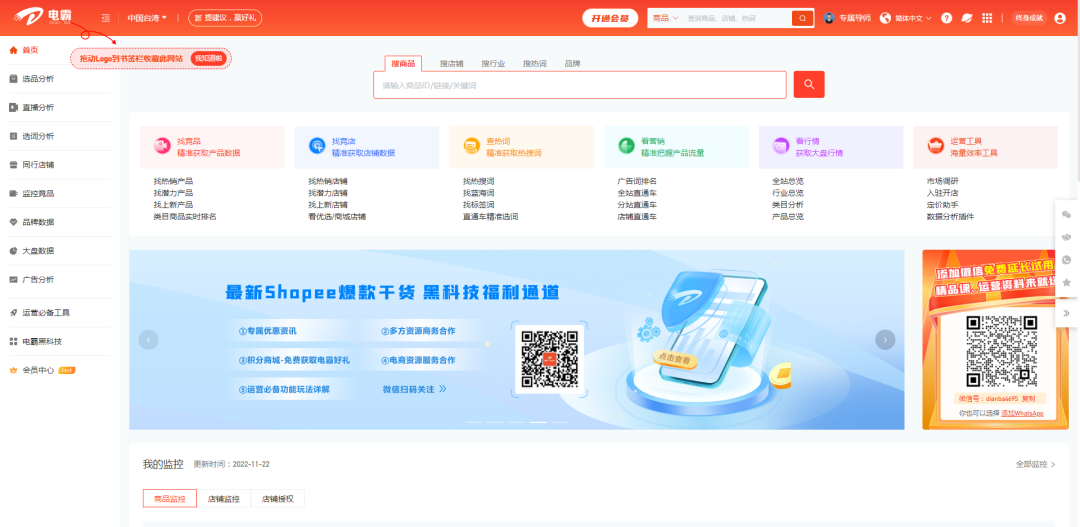The height and width of the screenshot is (527, 1080).
Task: Click the large red search button
Action: point(809,85)
